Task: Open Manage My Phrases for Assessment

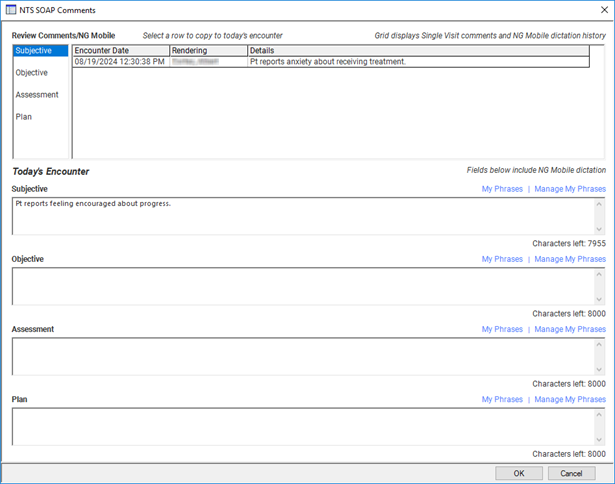Action: (570, 329)
